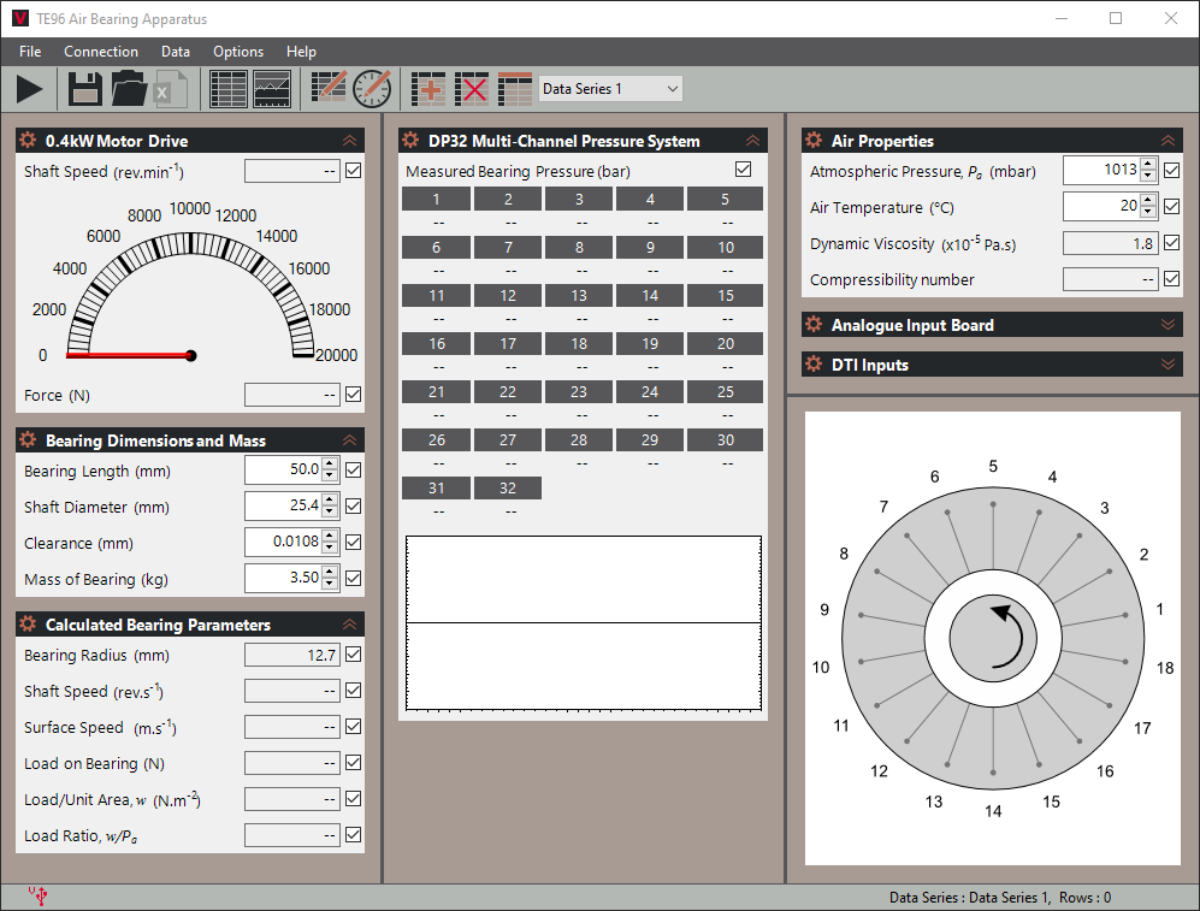Open the Data menu
Image resolution: width=1200 pixels, height=911 pixels.
pyautogui.click(x=175, y=52)
